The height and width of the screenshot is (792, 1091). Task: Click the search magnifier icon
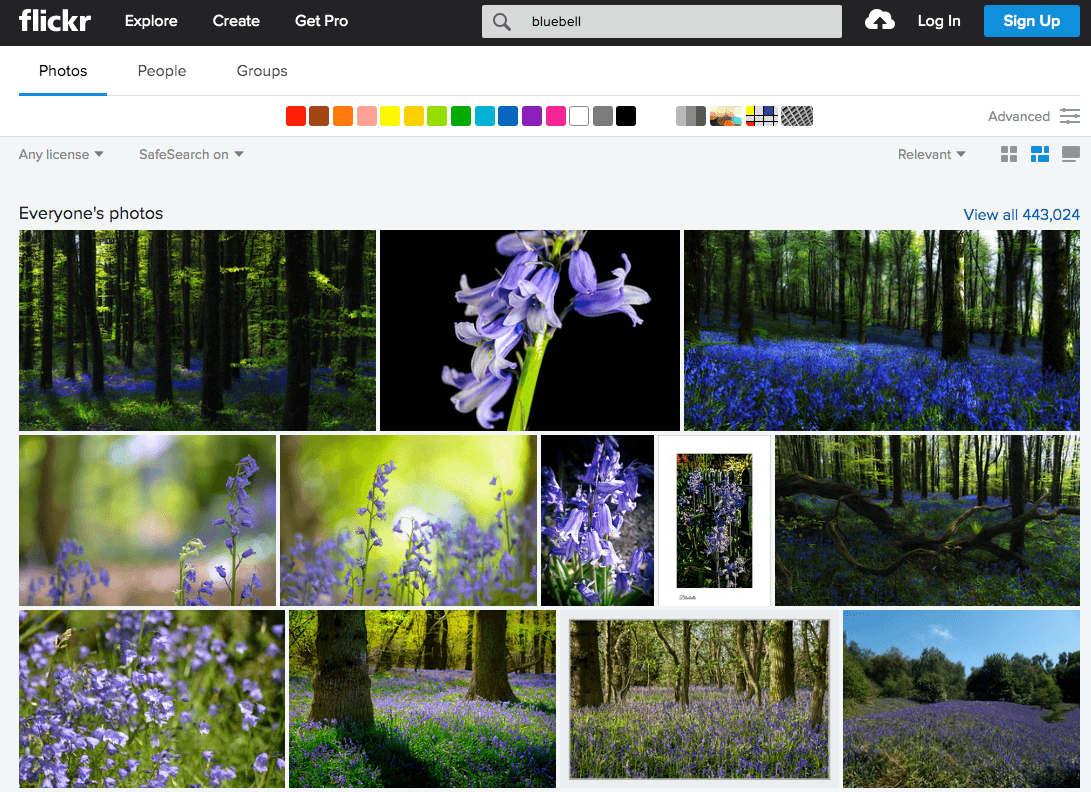click(x=502, y=22)
